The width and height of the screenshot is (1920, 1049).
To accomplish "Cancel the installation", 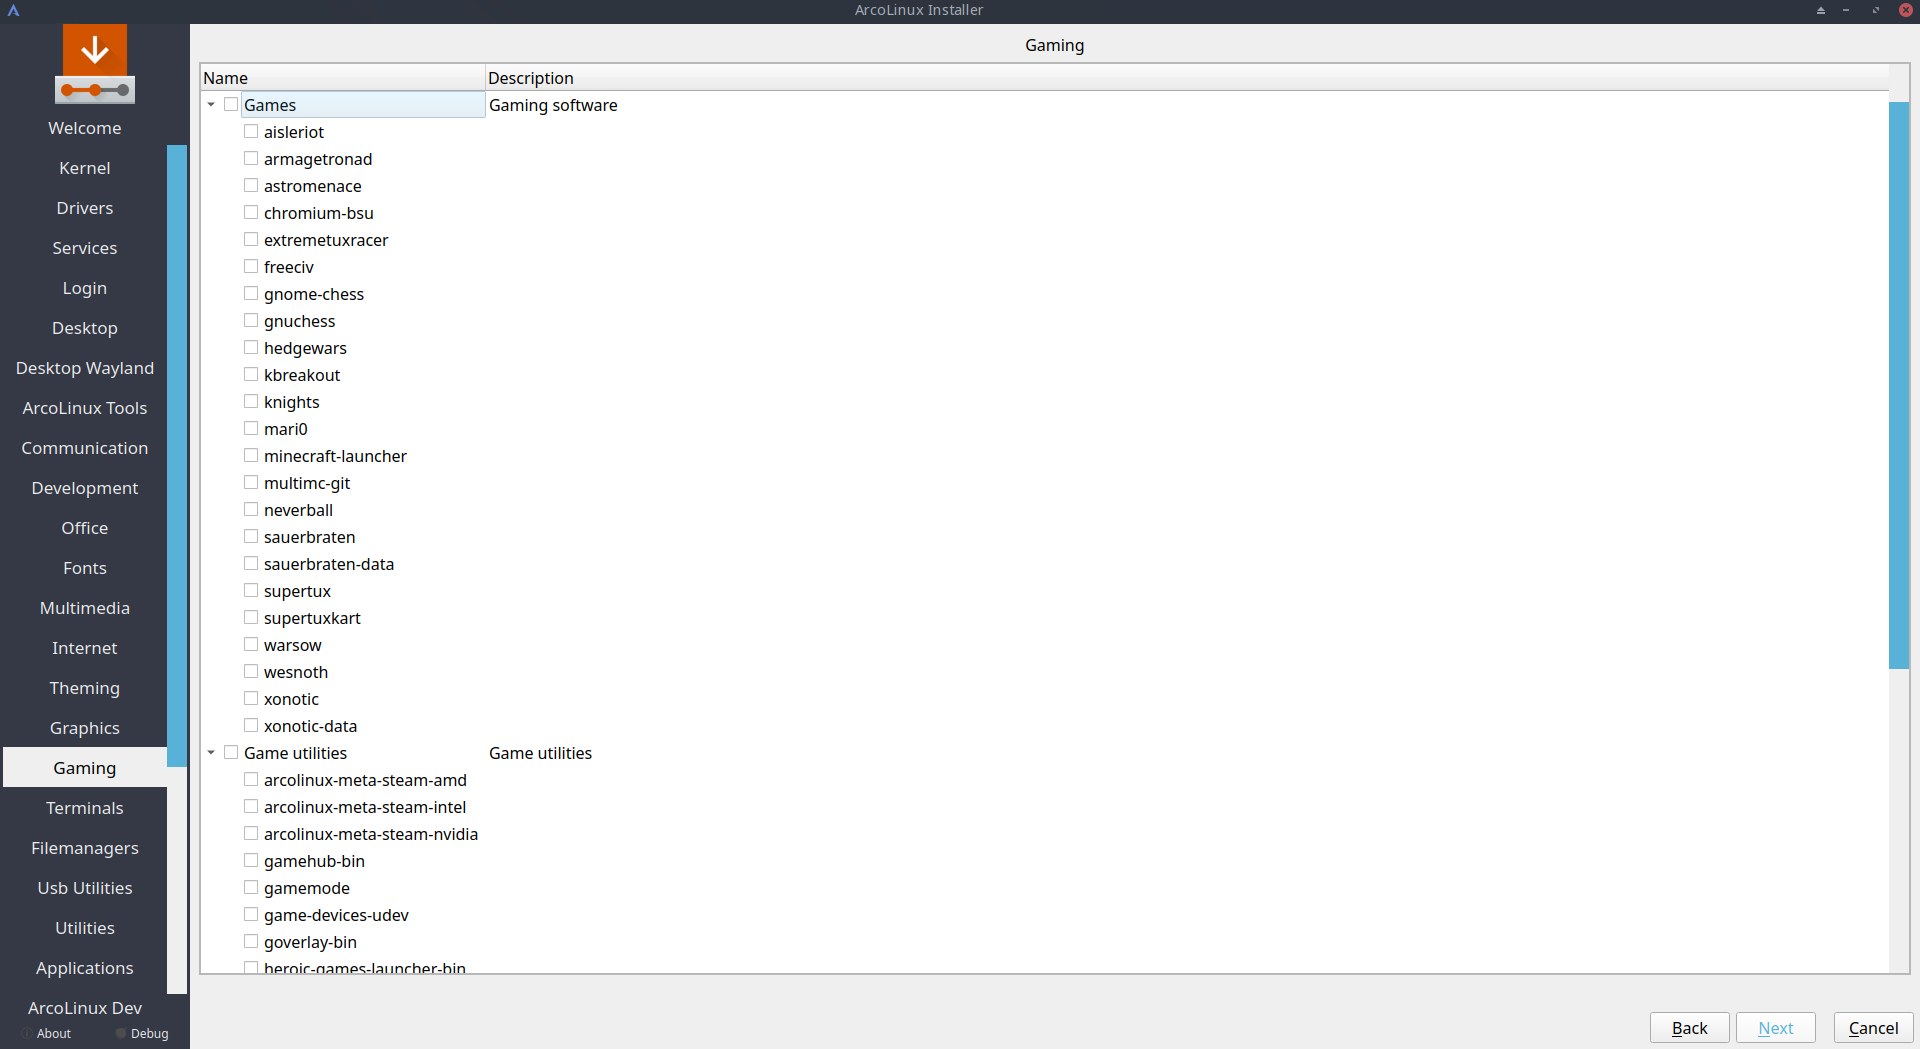I will (x=1874, y=1028).
